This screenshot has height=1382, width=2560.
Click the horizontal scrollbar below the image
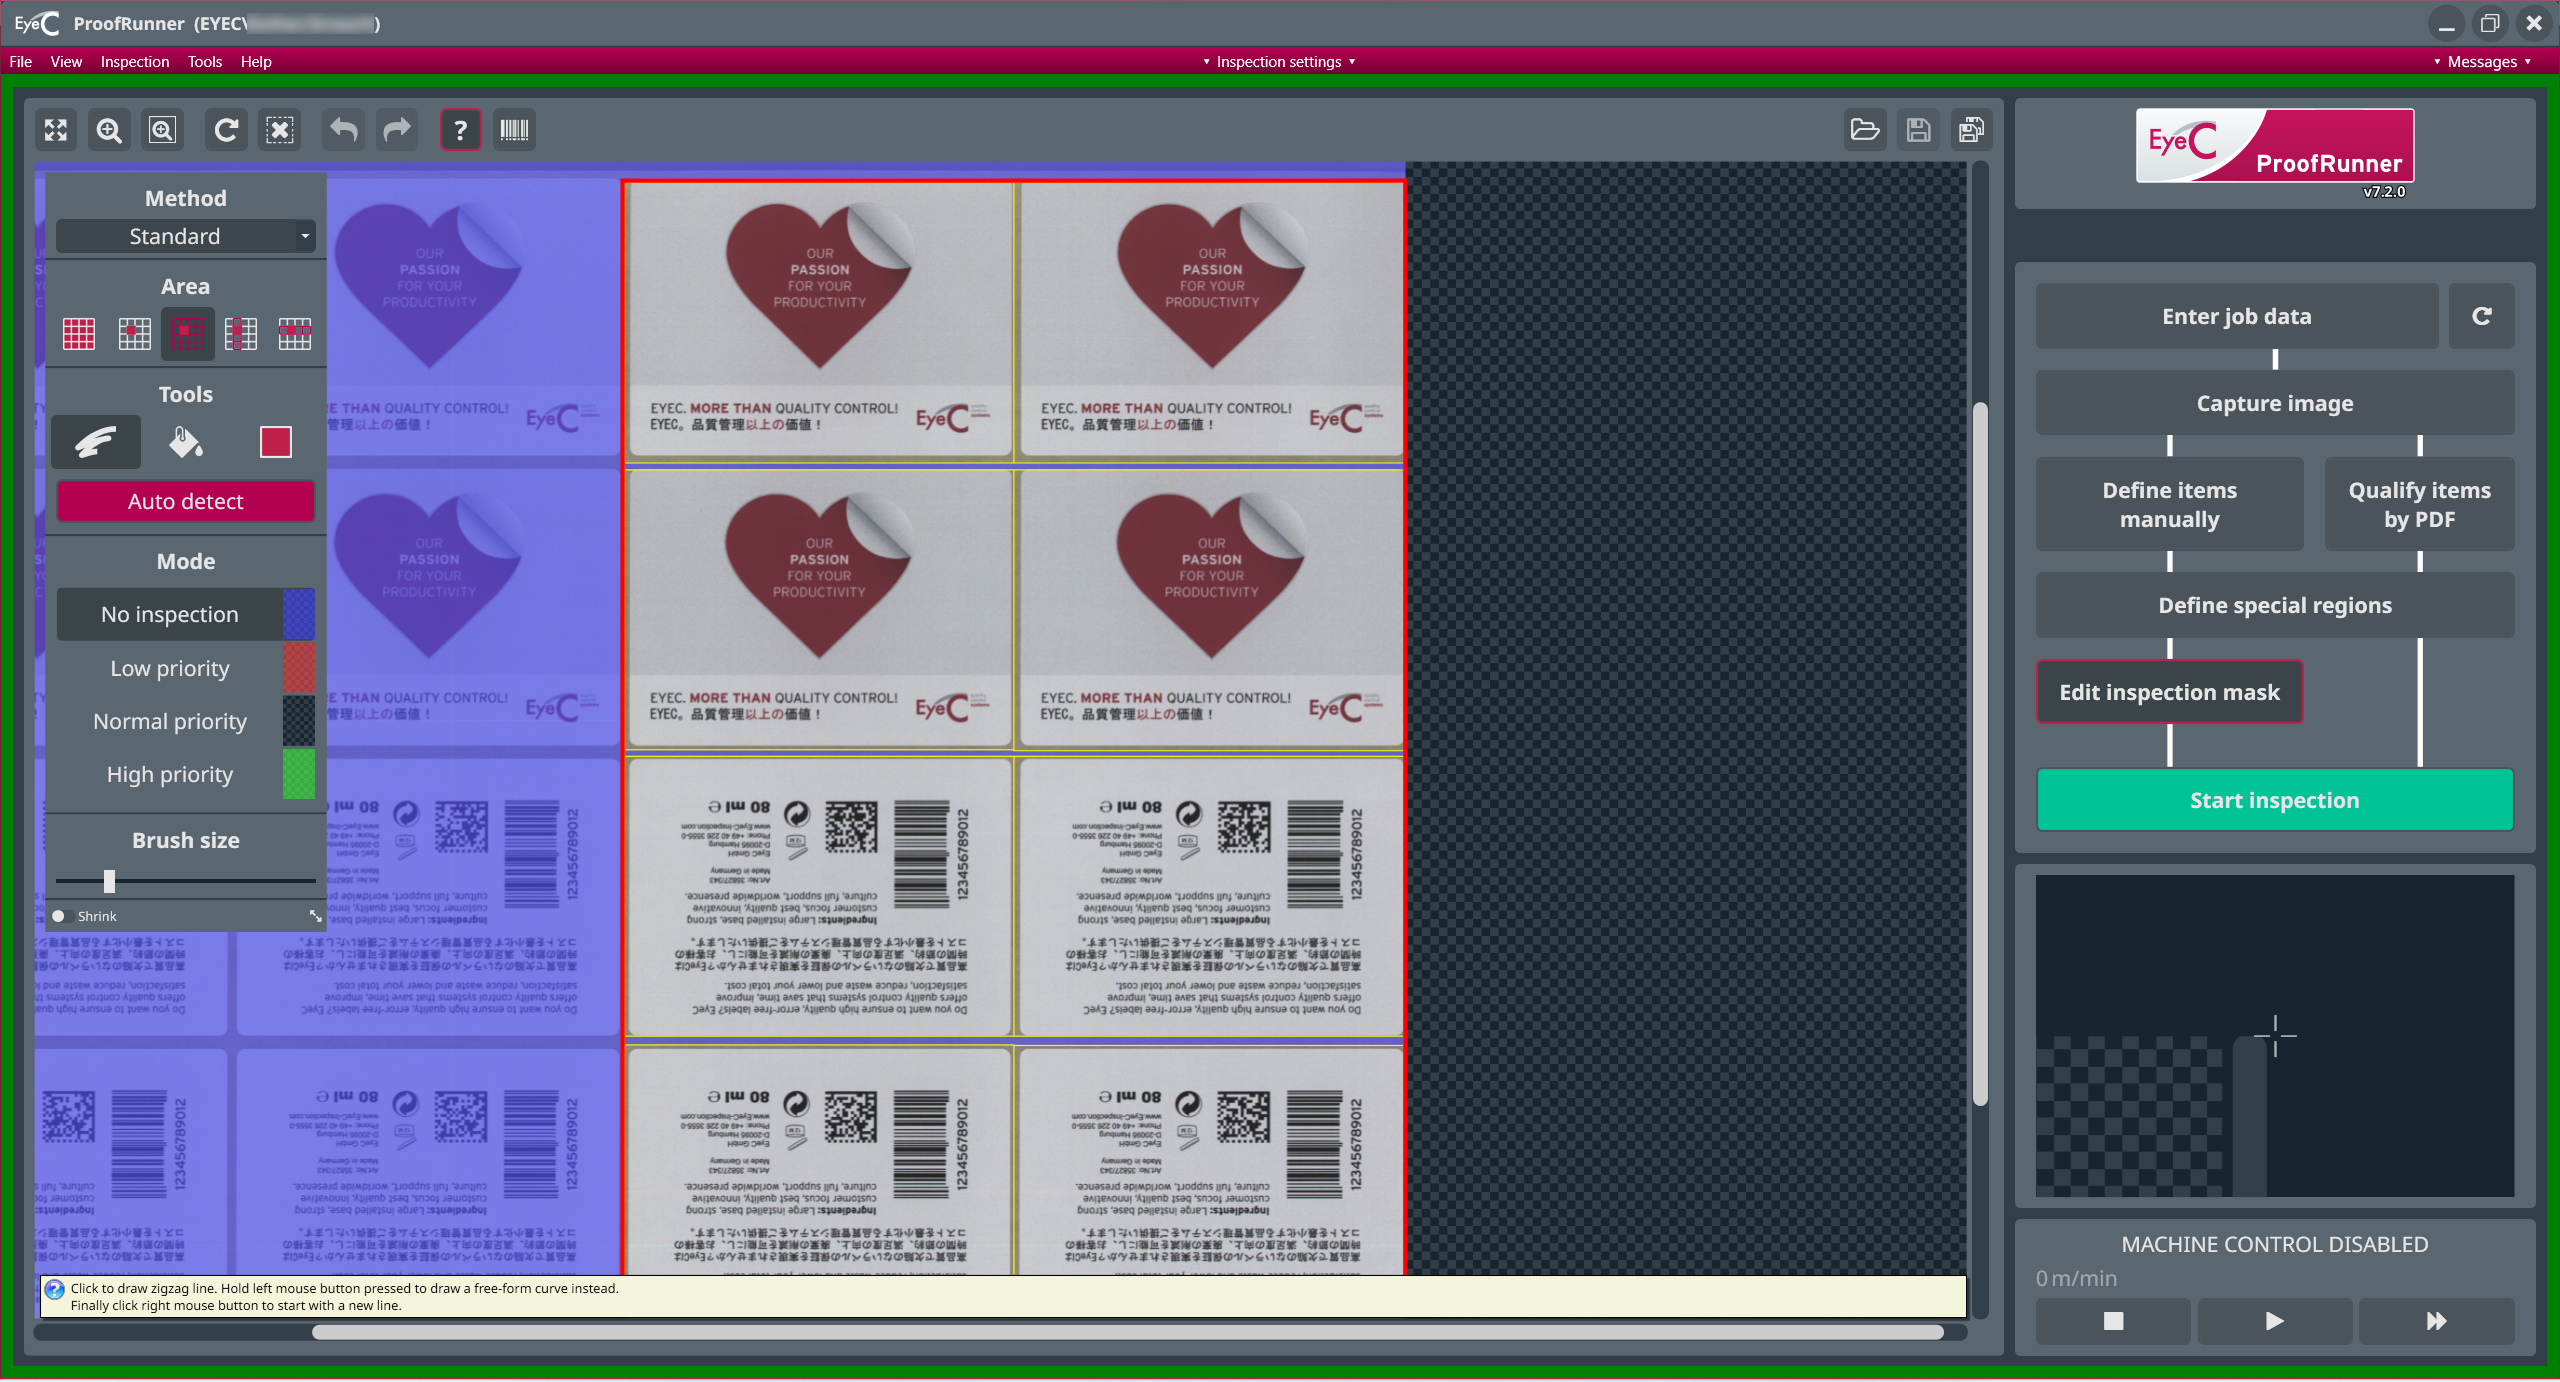pos(1128,1332)
